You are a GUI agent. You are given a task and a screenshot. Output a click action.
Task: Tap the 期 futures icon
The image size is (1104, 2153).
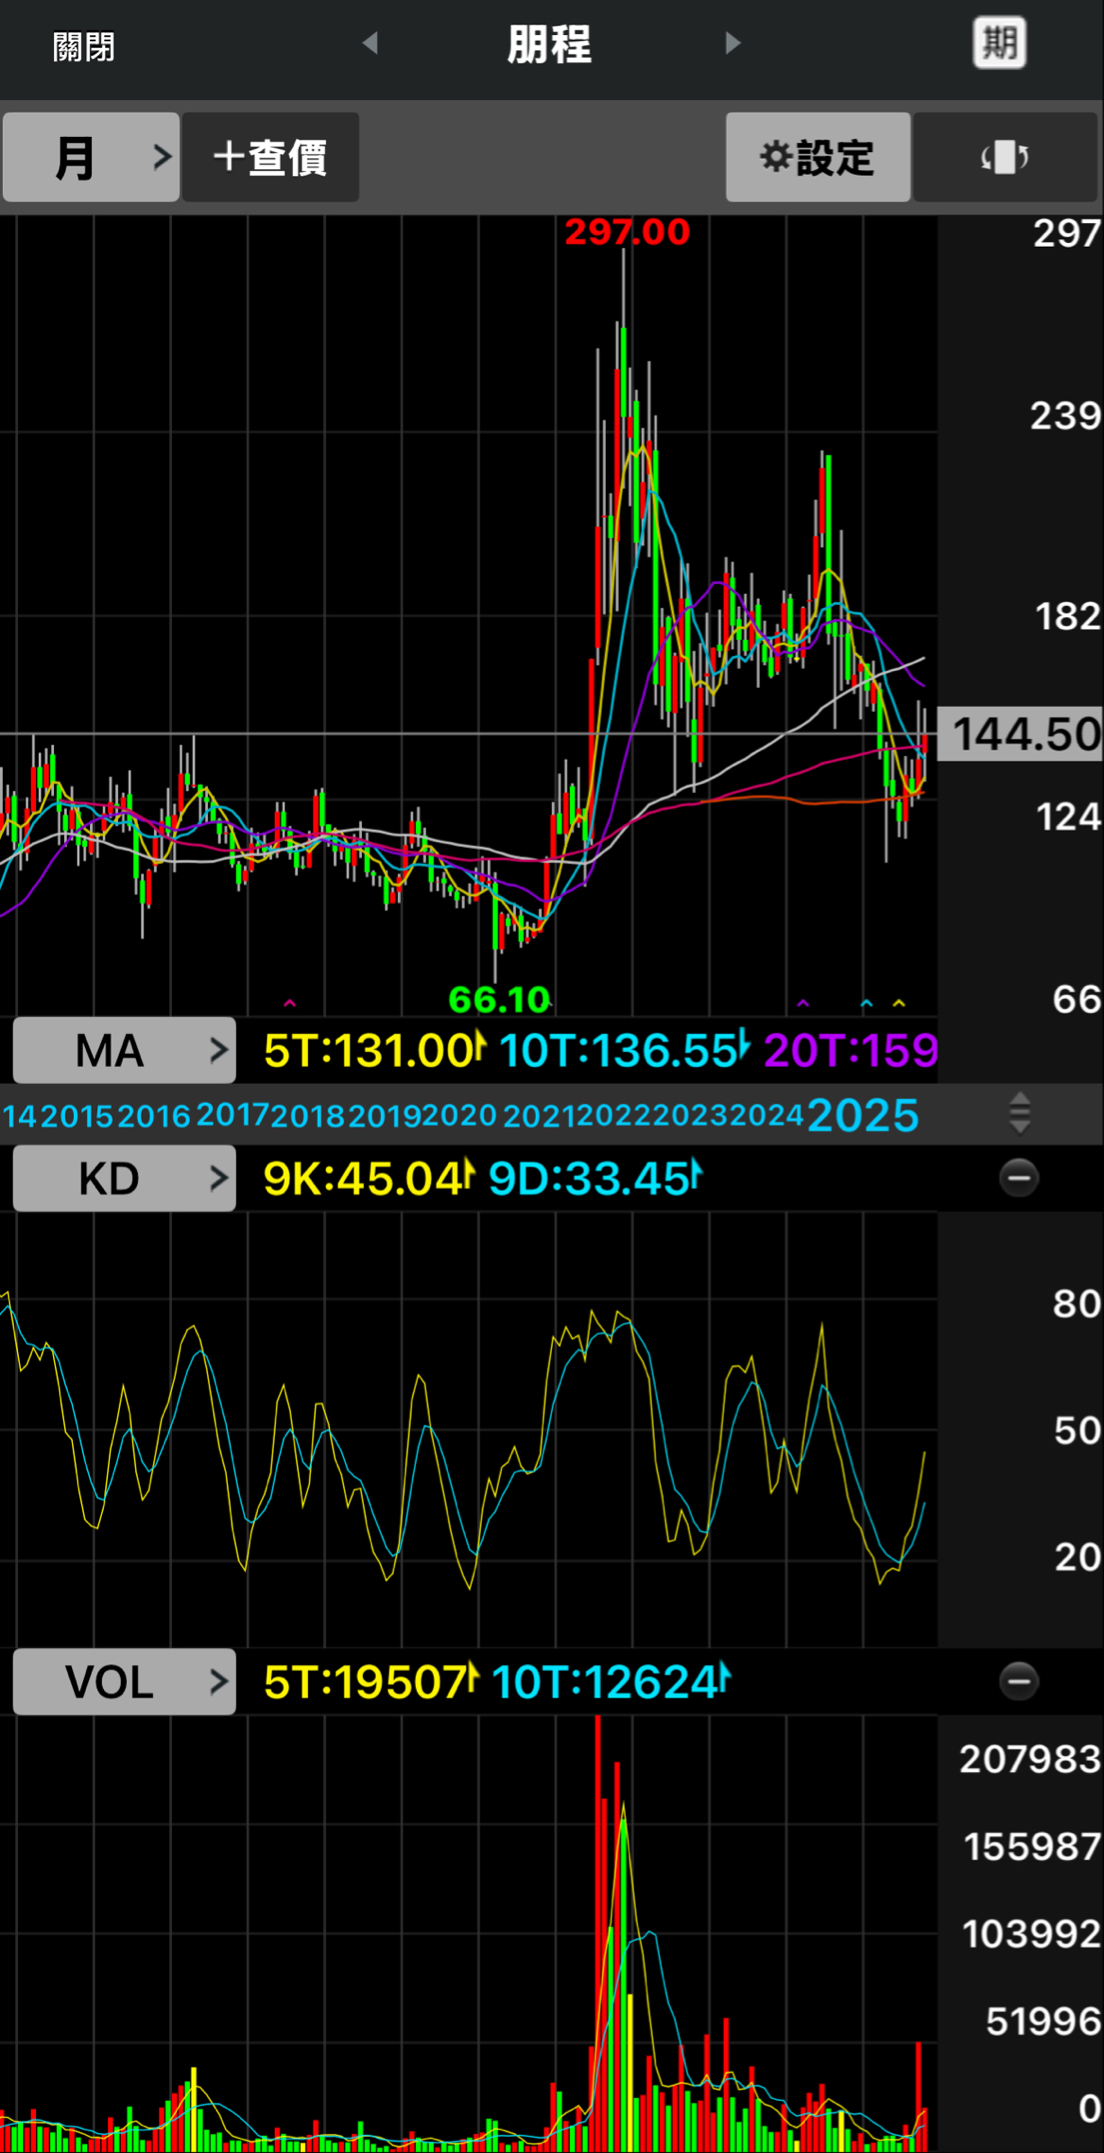click(999, 44)
